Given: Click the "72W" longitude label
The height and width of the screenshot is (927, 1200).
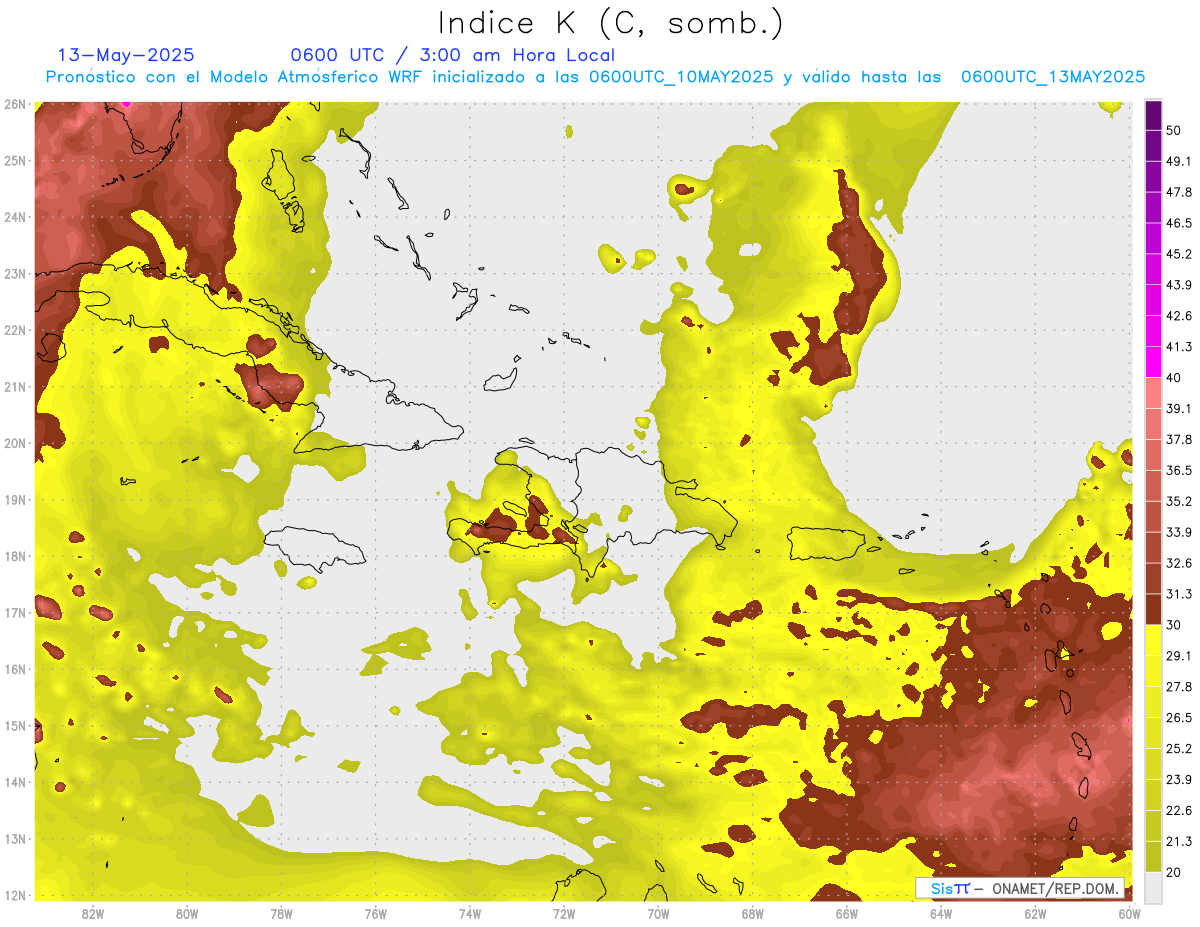Looking at the screenshot, I should point(564,913).
